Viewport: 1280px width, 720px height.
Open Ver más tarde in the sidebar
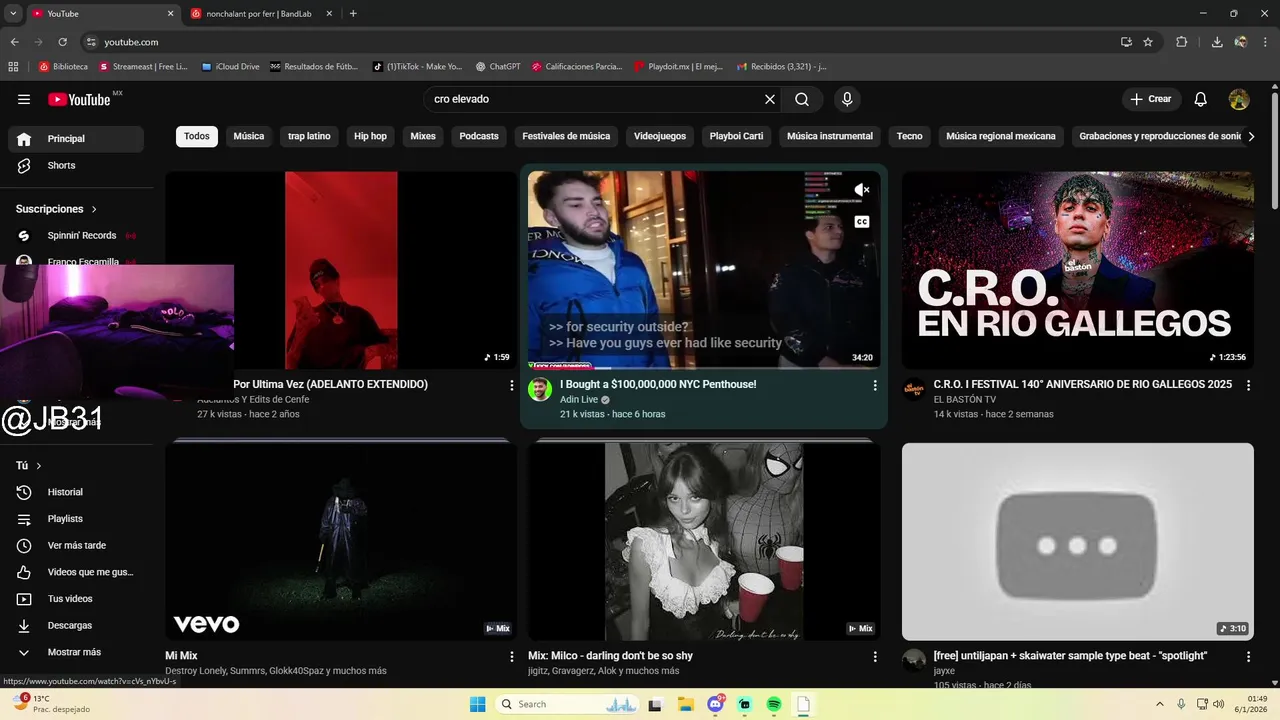(x=76, y=545)
